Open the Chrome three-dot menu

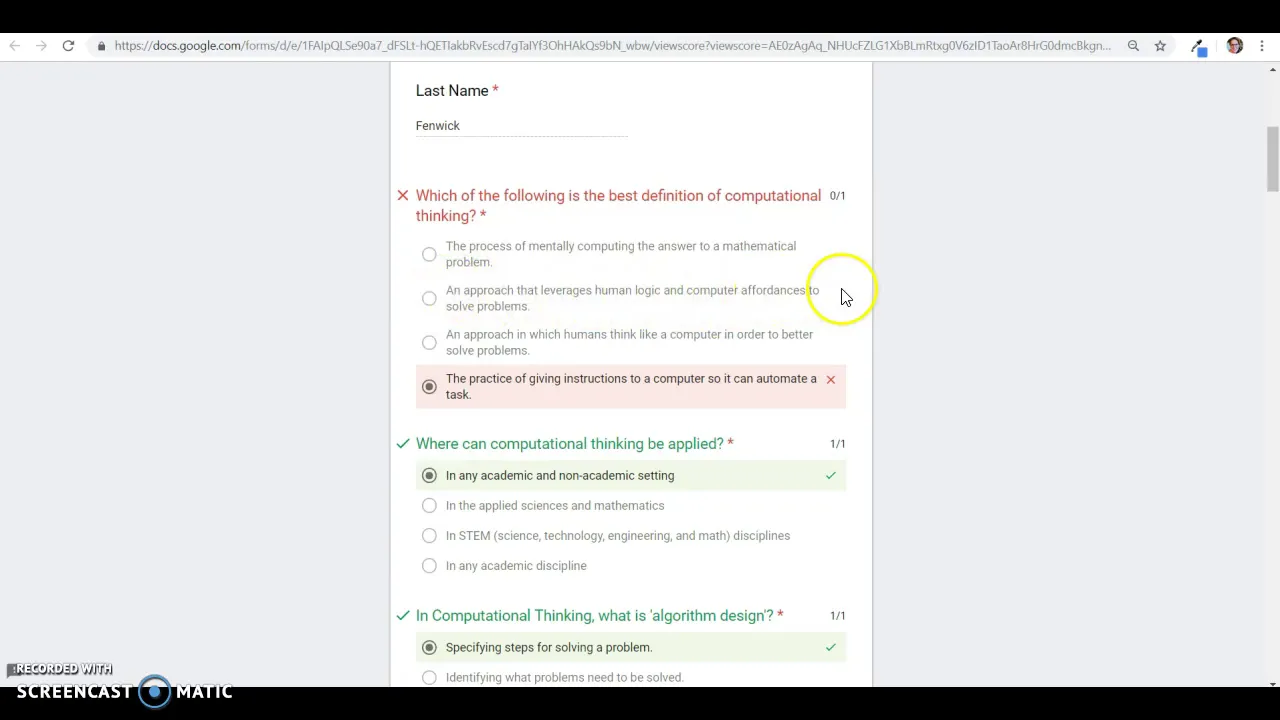[x=1262, y=46]
